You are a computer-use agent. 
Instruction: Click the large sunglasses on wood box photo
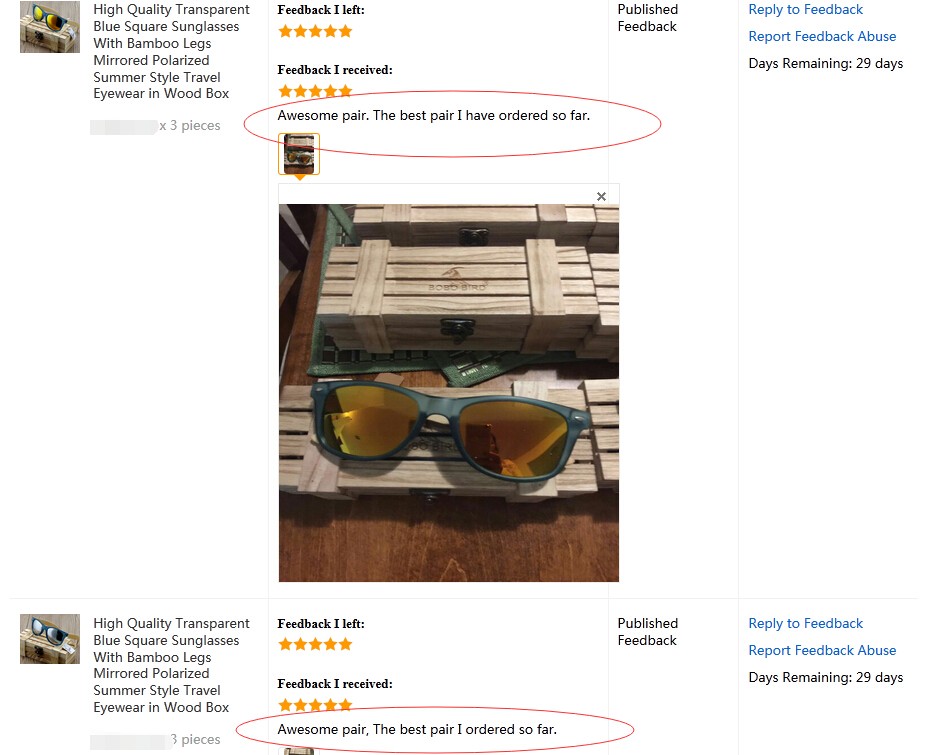click(x=448, y=392)
